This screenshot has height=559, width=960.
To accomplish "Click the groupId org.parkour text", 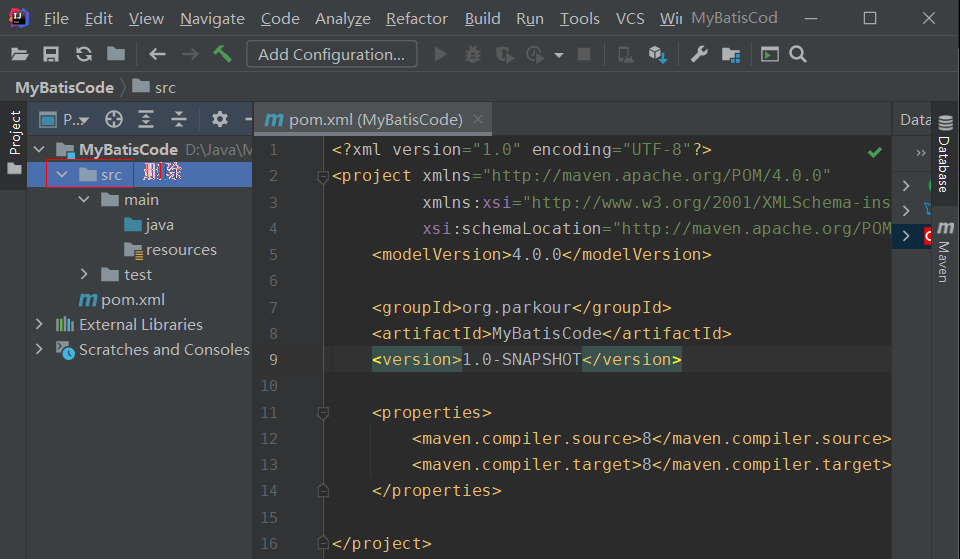I will (x=517, y=307).
